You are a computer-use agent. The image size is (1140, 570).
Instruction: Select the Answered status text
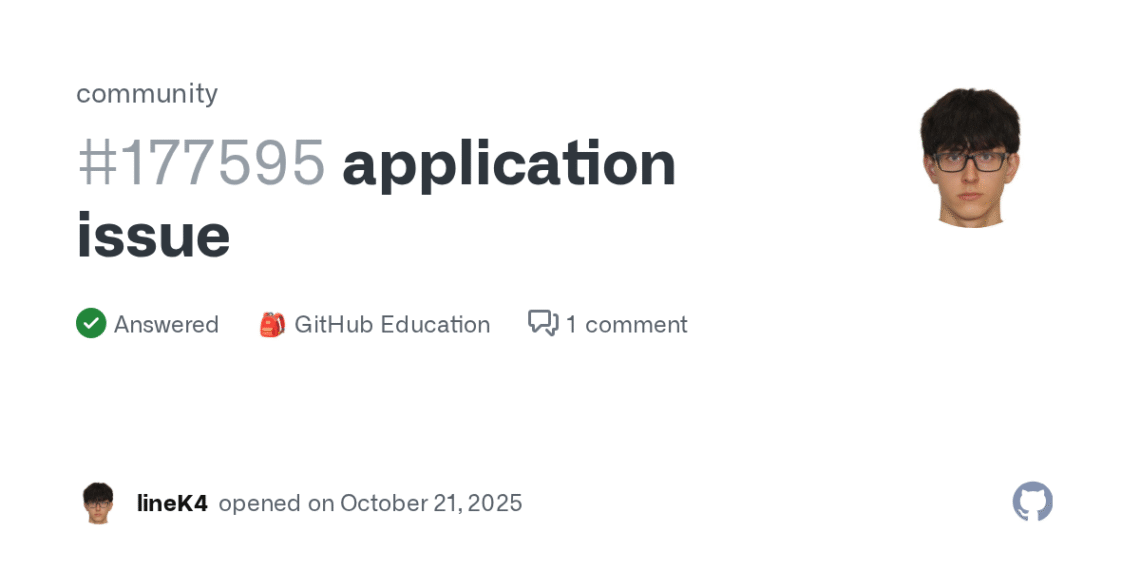click(x=166, y=324)
